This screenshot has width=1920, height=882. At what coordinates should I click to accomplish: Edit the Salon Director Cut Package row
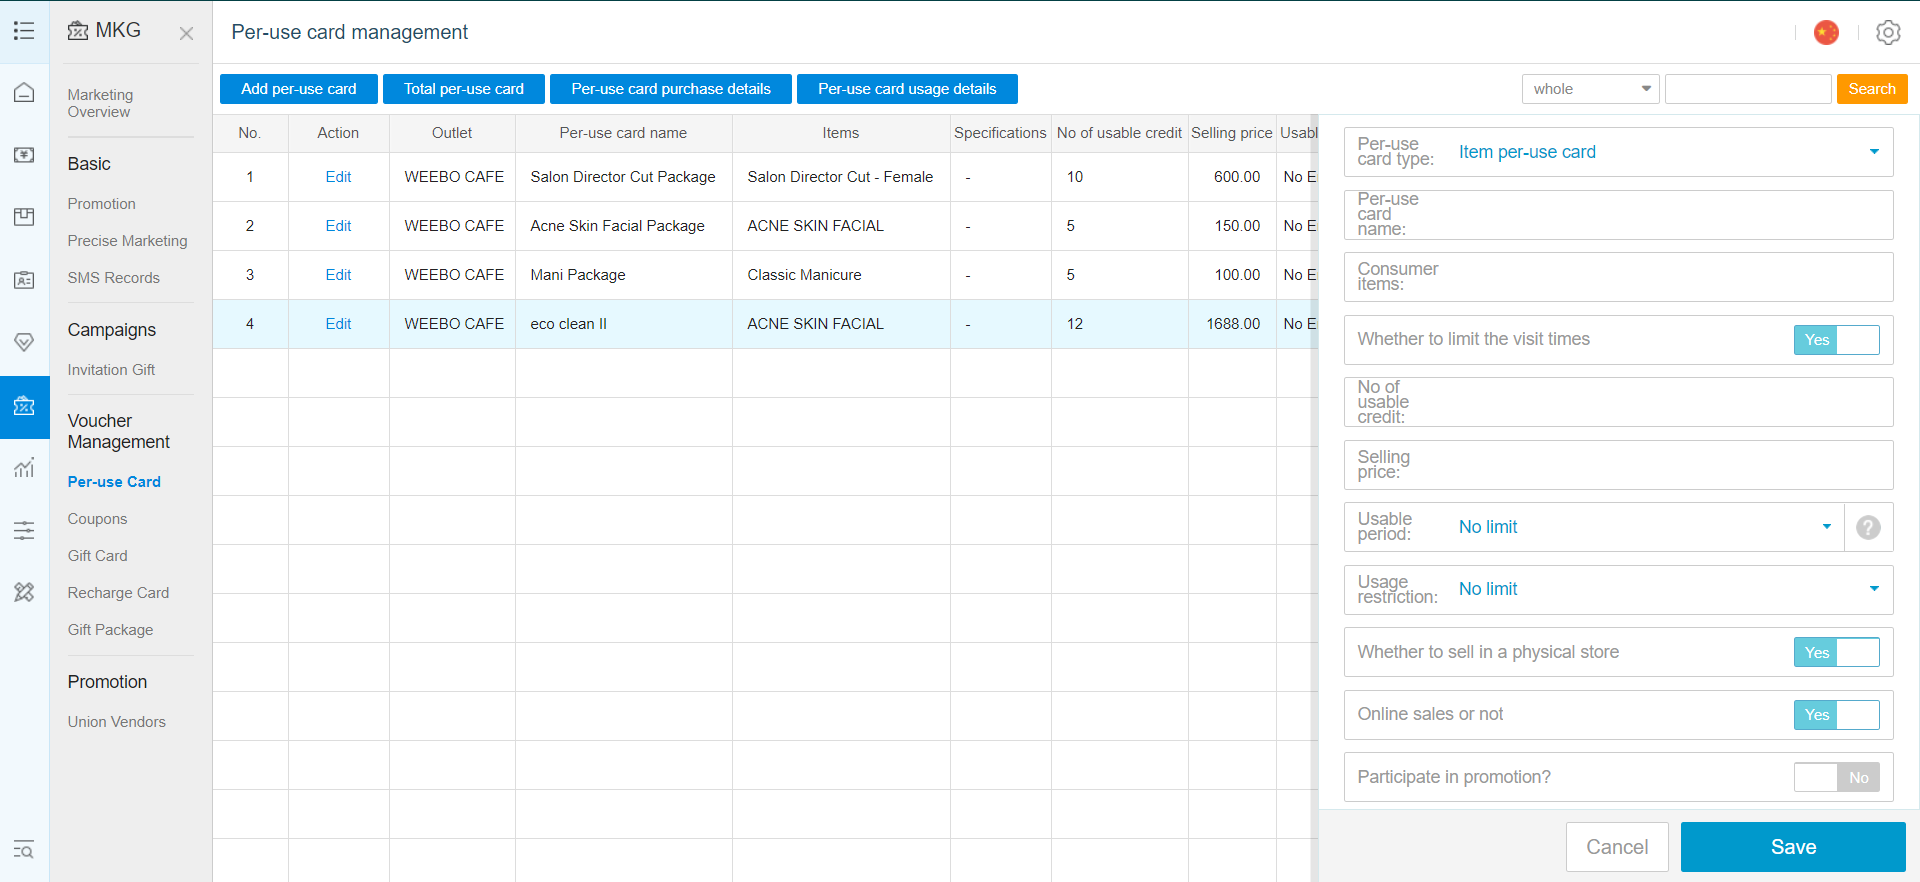click(x=338, y=177)
